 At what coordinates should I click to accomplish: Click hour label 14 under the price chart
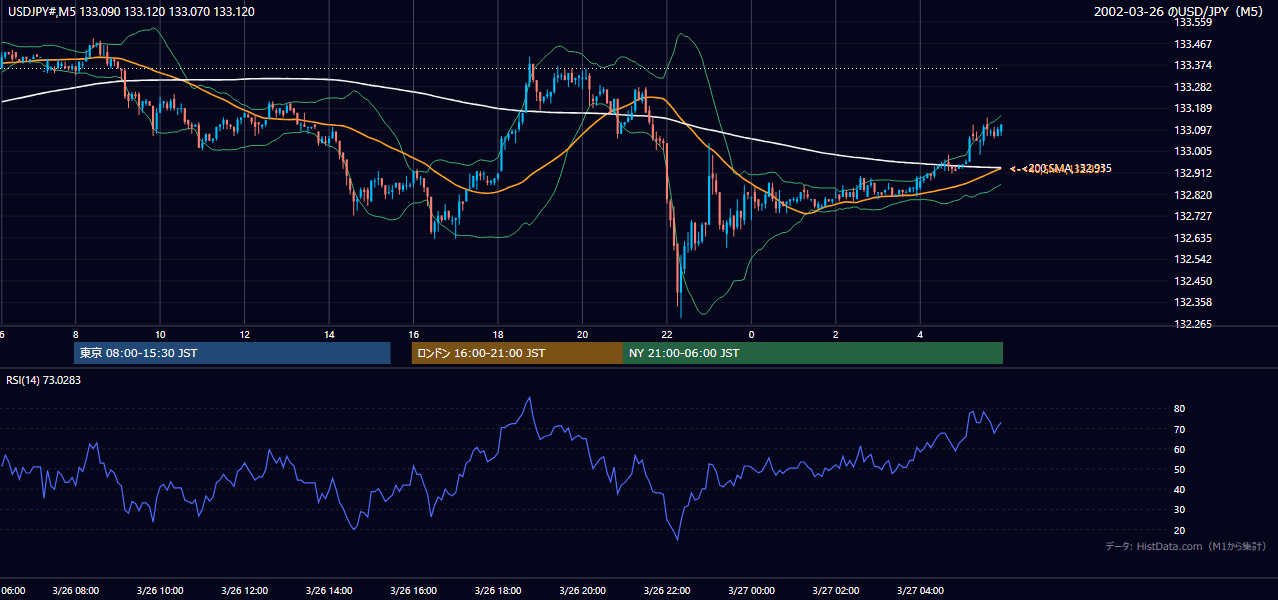329,334
